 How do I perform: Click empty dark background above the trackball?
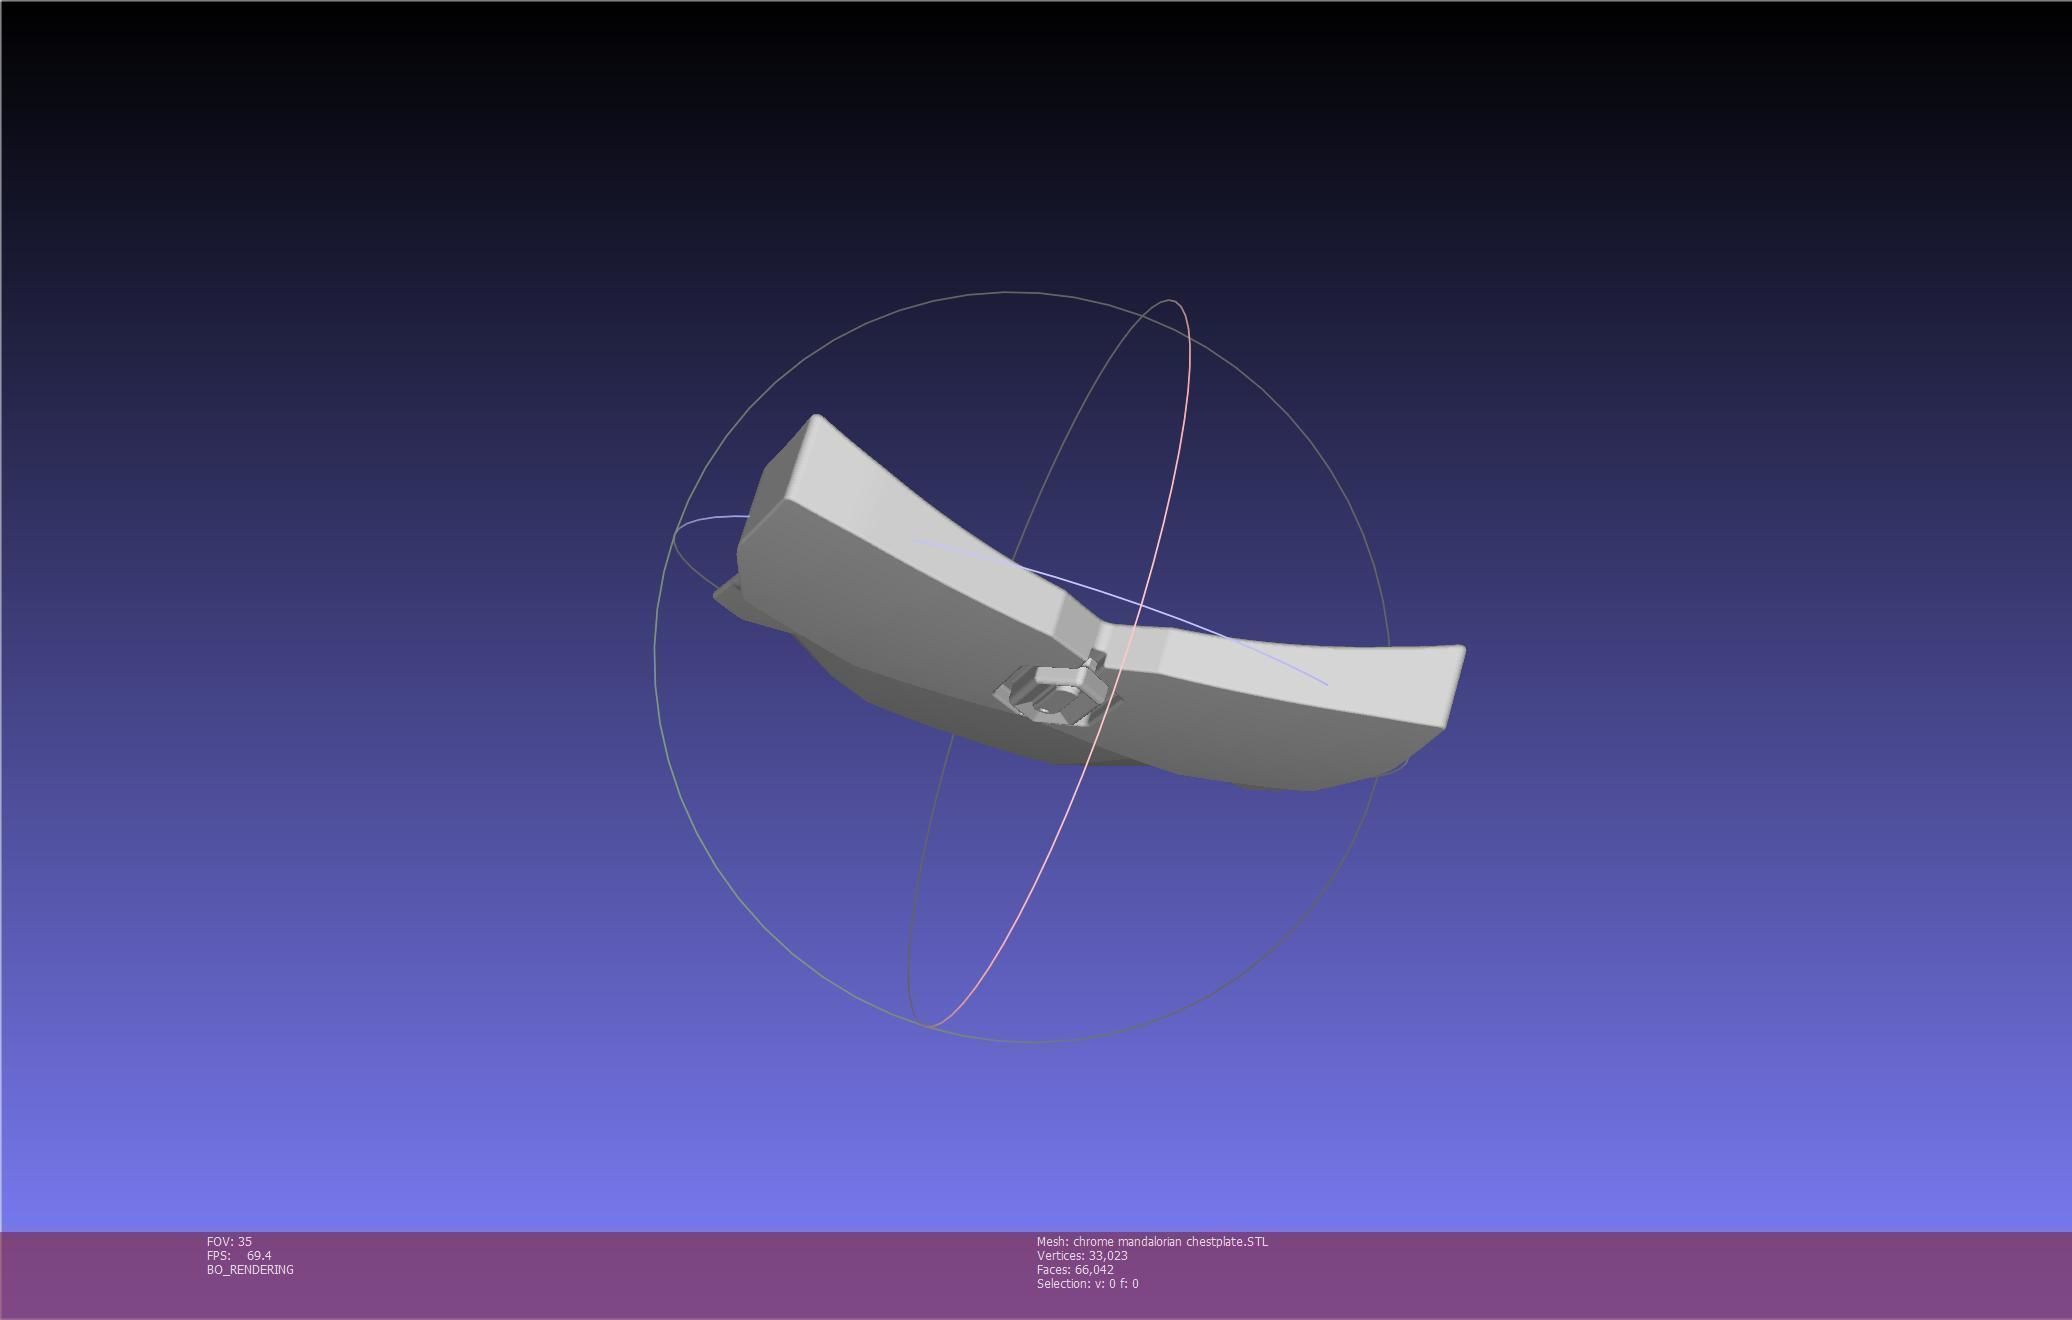[1020, 150]
